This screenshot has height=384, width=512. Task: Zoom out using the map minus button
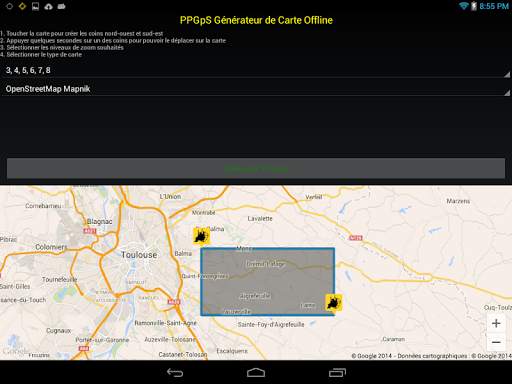tap(496, 342)
